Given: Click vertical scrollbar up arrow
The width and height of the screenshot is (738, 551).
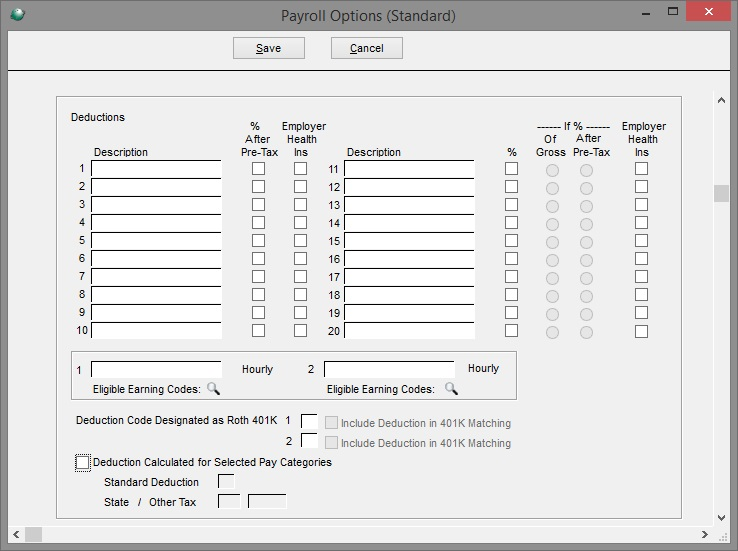Looking at the screenshot, I should pos(721,100).
